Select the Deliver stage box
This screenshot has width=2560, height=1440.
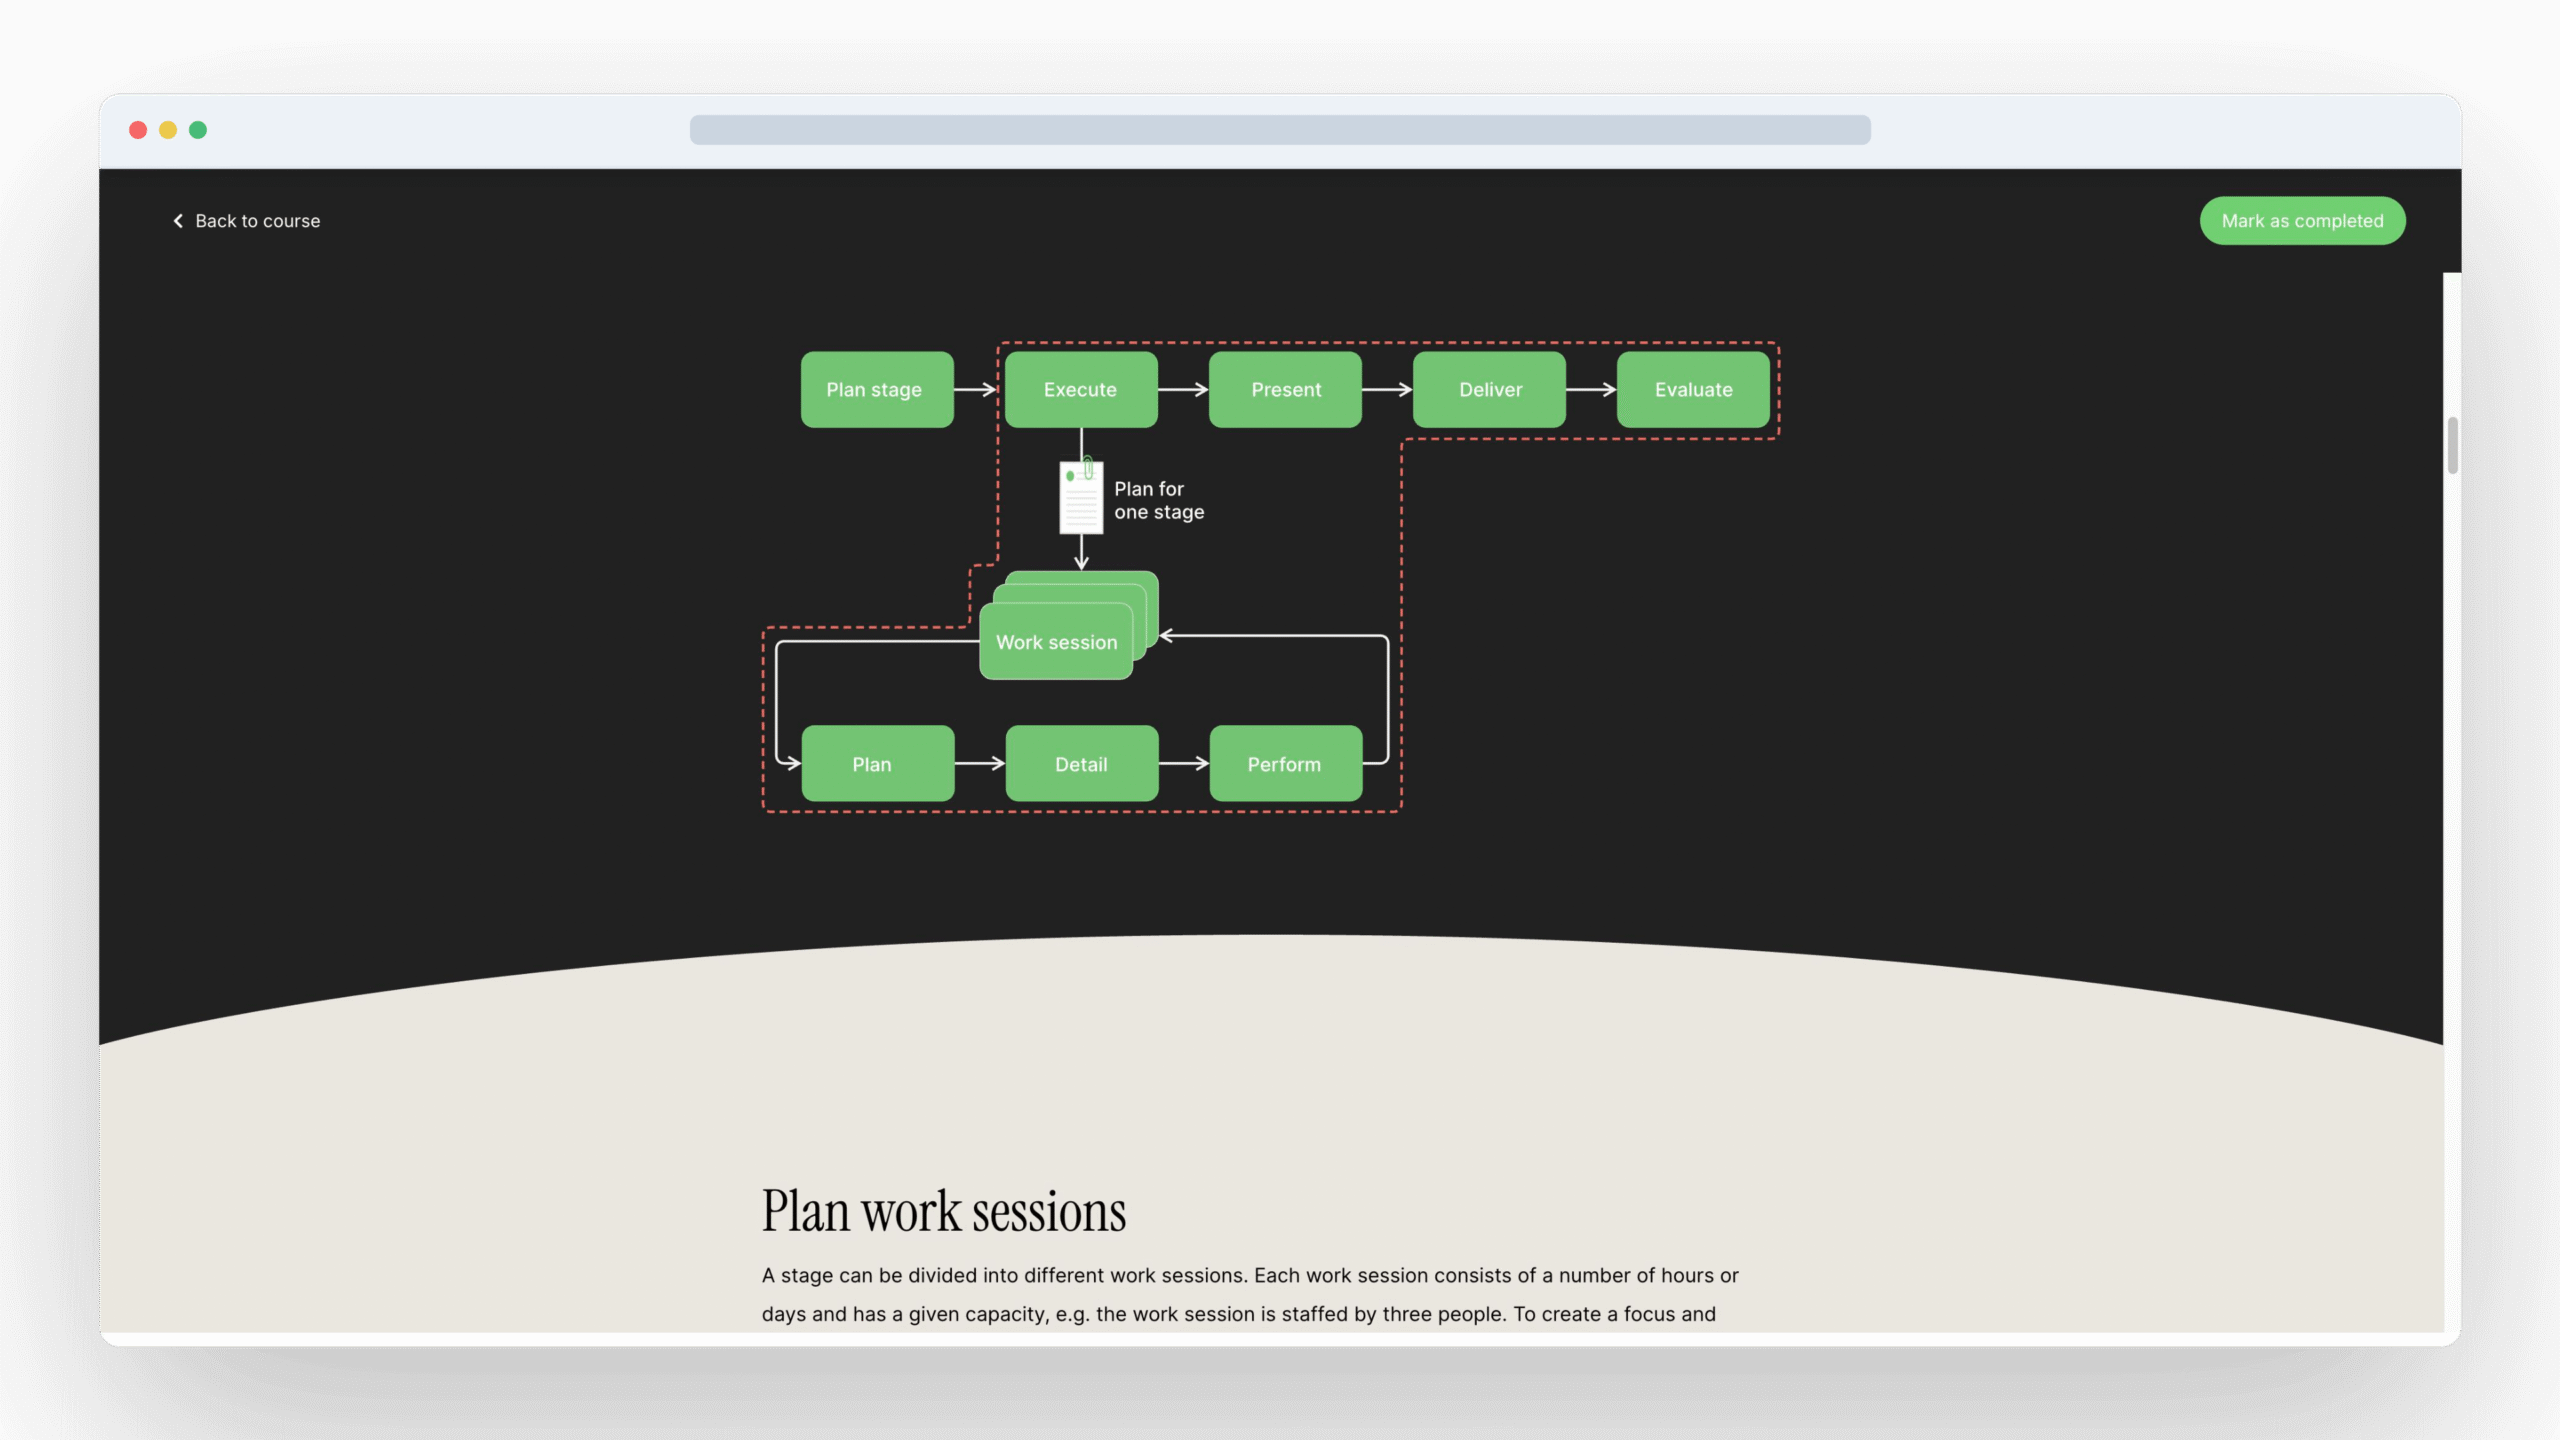coord(1489,390)
